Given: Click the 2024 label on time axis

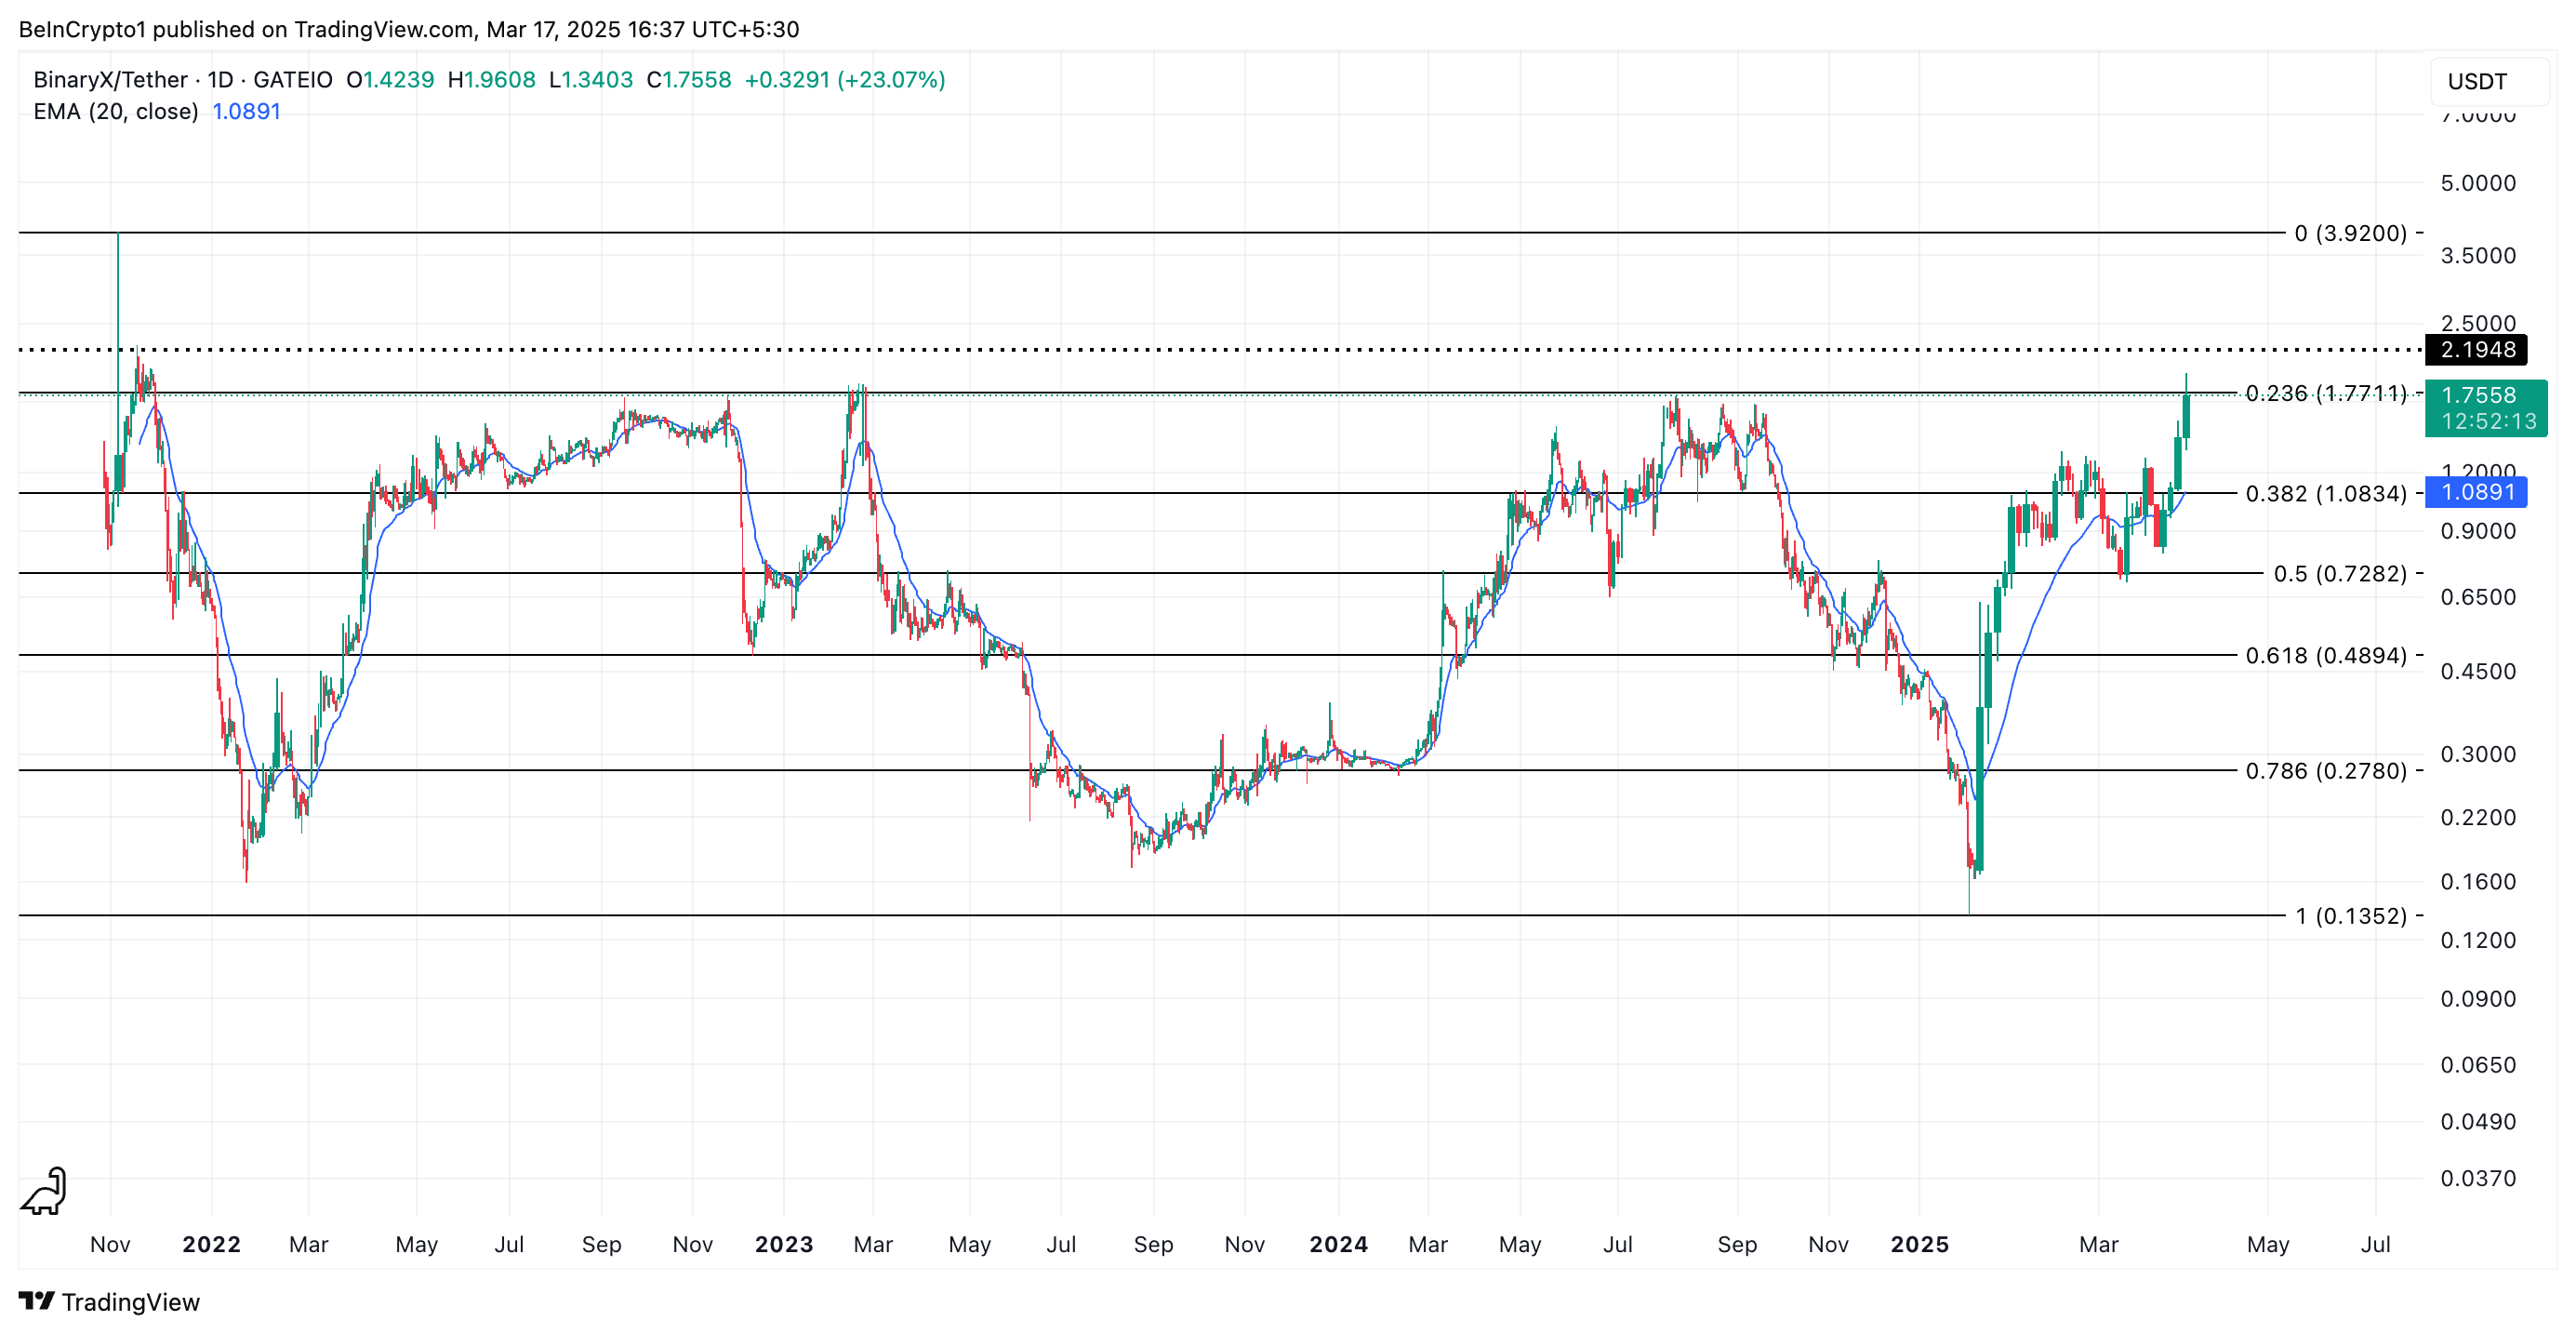Looking at the screenshot, I should (x=1338, y=1244).
